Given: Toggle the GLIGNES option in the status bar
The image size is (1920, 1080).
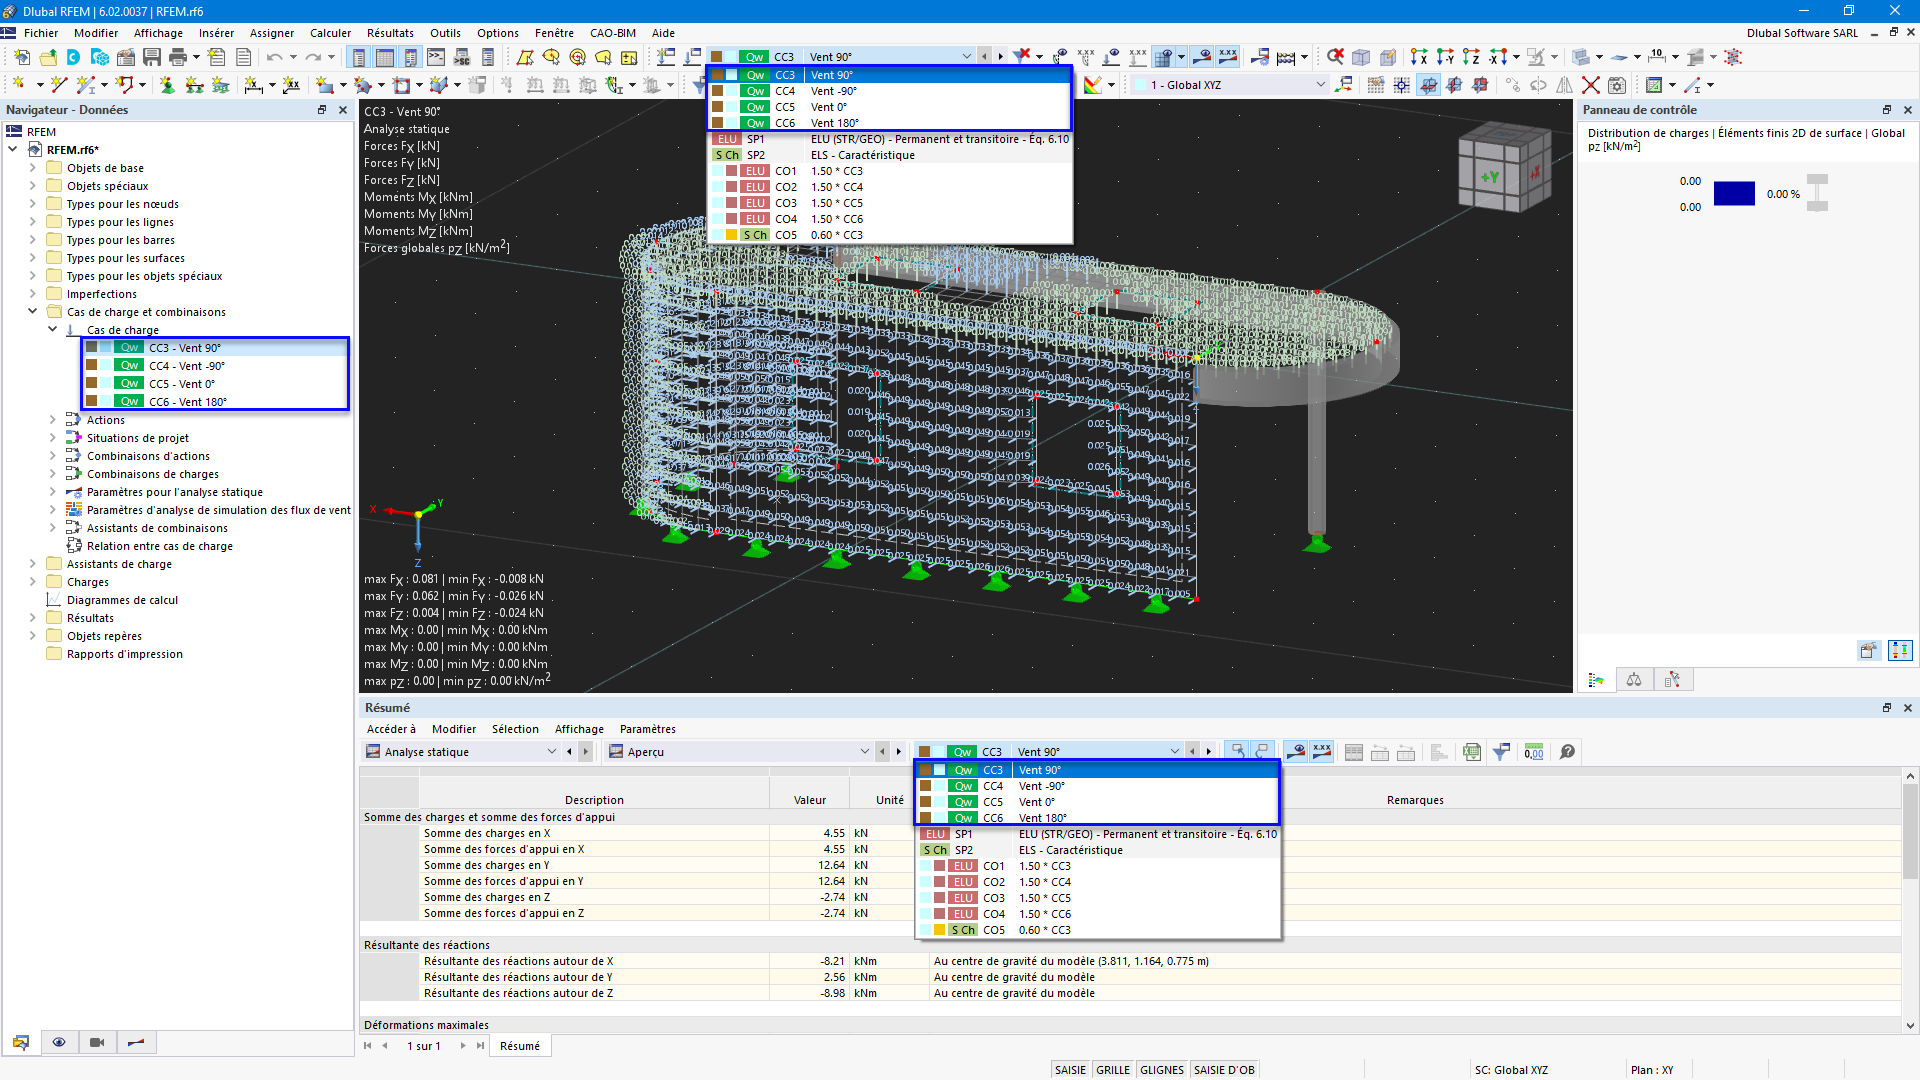Looking at the screenshot, I should [x=1162, y=1069].
